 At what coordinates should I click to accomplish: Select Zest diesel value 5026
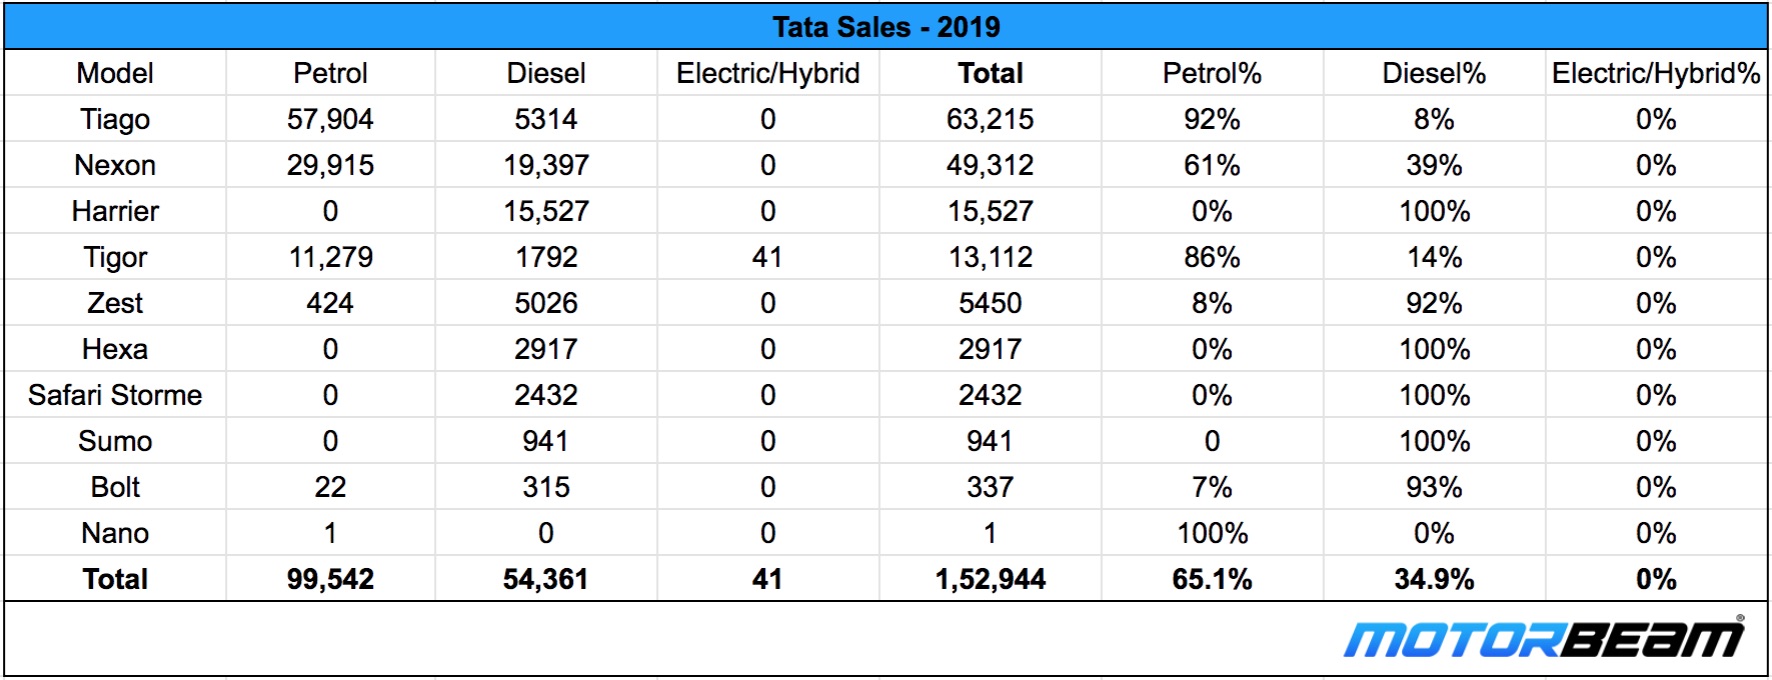pos(546,303)
